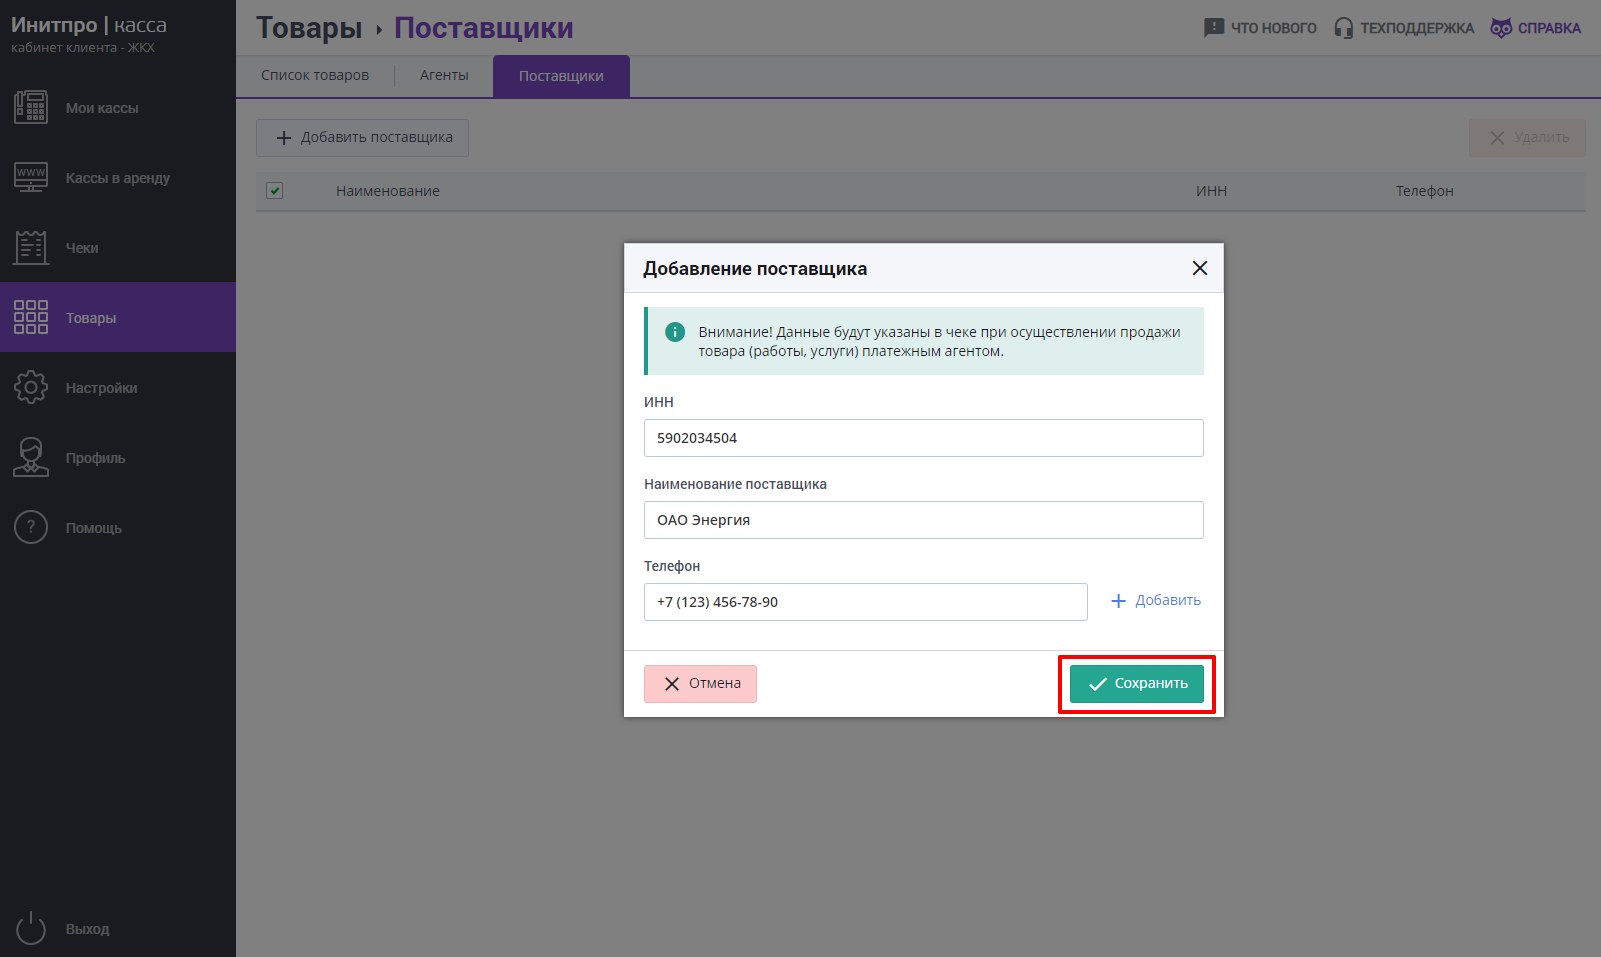Image resolution: width=1601 pixels, height=957 pixels.
Task: Open the Настройки gear icon
Action: [31, 387]
